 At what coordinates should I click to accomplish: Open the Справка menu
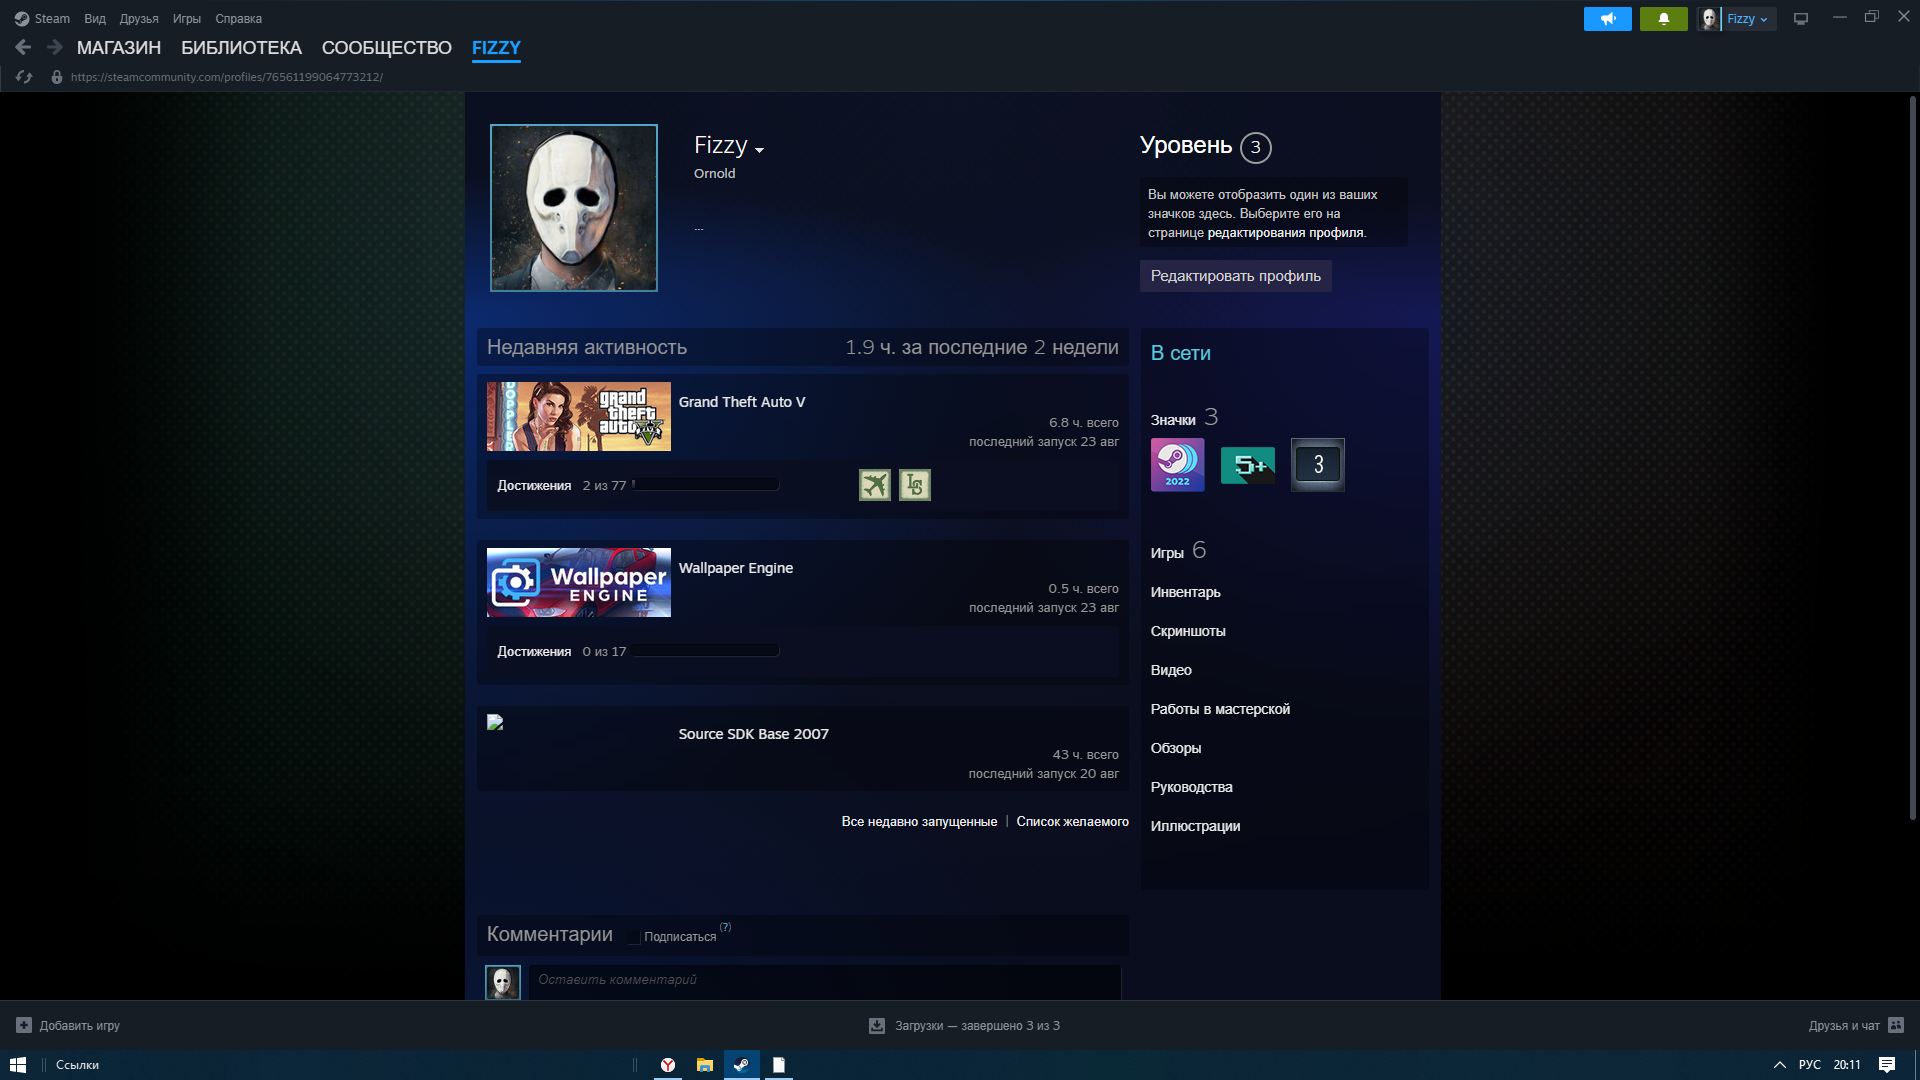[238, 19]
